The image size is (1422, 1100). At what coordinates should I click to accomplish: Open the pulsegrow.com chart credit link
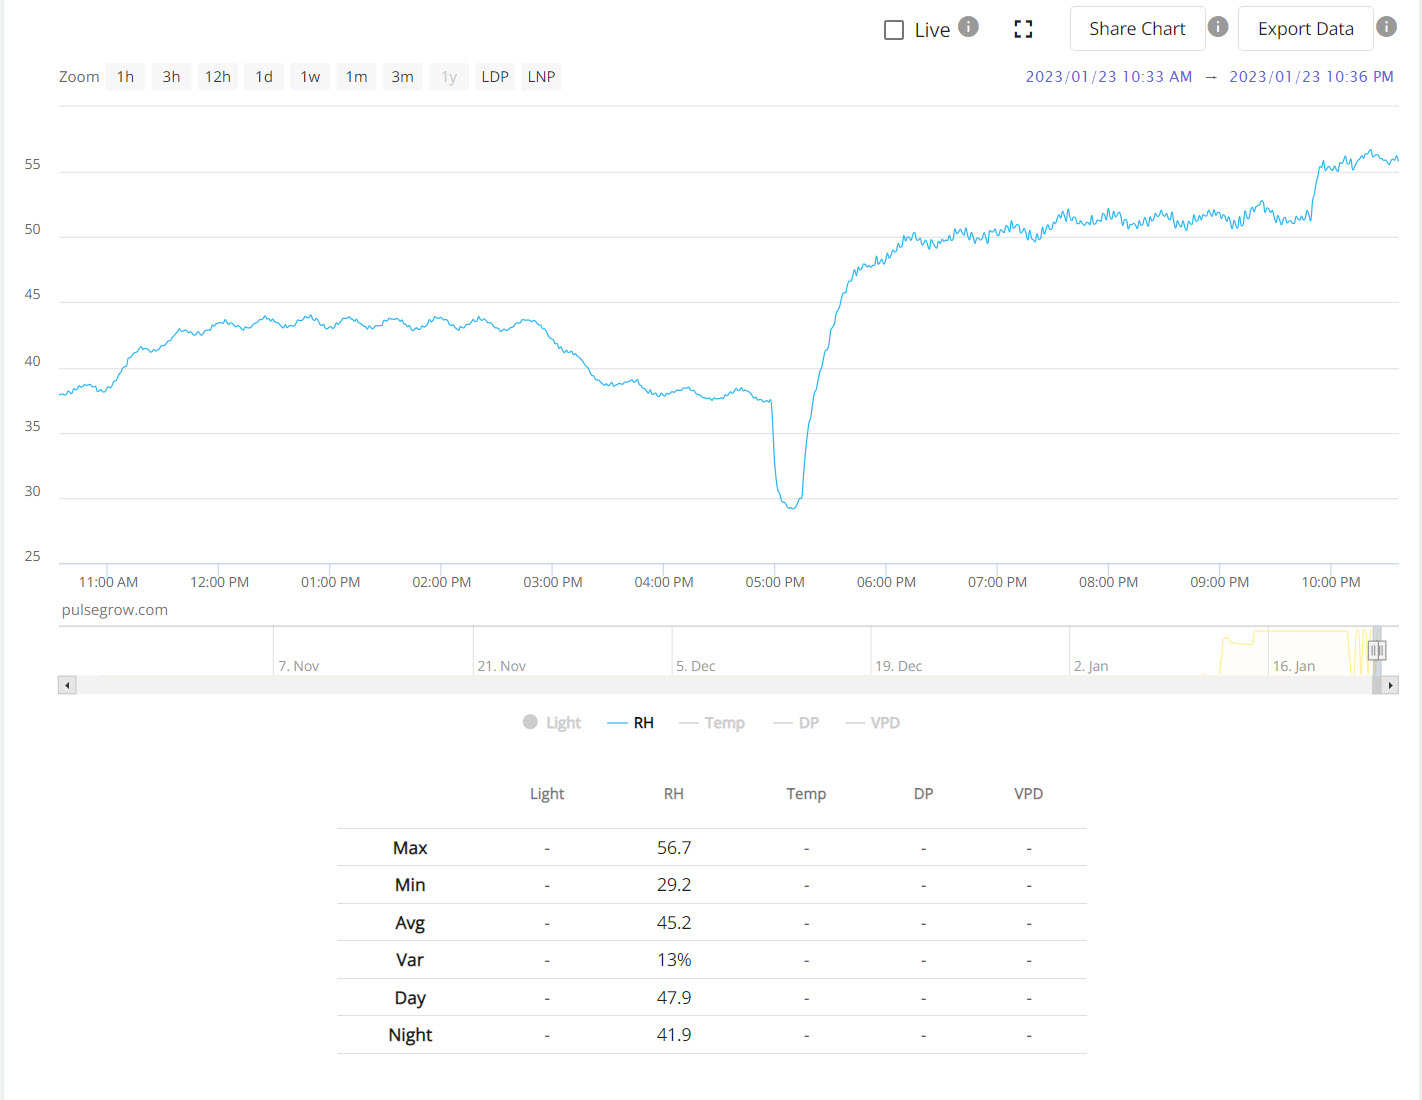pyautogui.click(x=115, y=610)
